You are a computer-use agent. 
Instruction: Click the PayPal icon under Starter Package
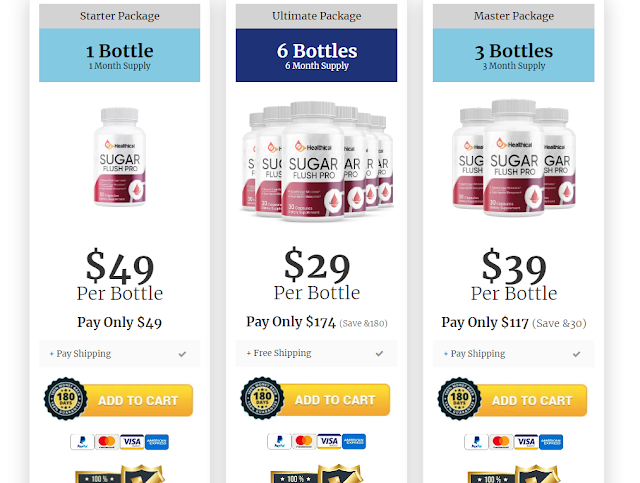click(x=82, y=442)
